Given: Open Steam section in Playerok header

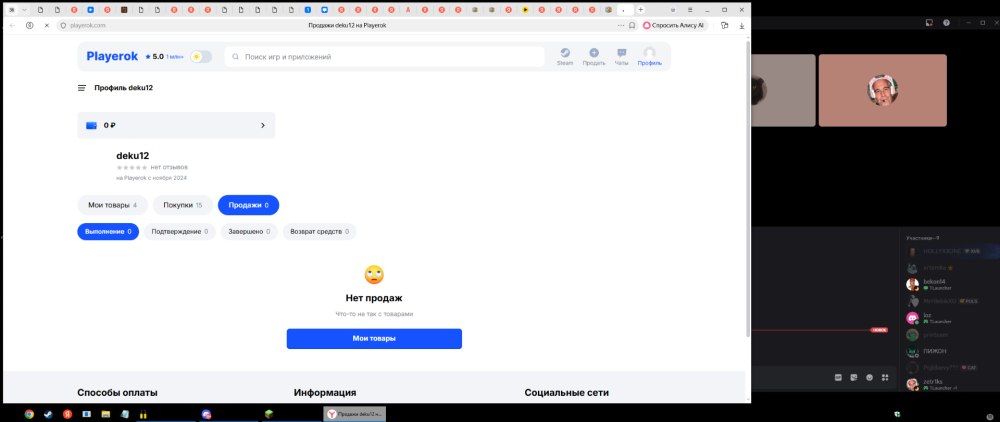Looking at the screenshot, I should coord(564,56).
